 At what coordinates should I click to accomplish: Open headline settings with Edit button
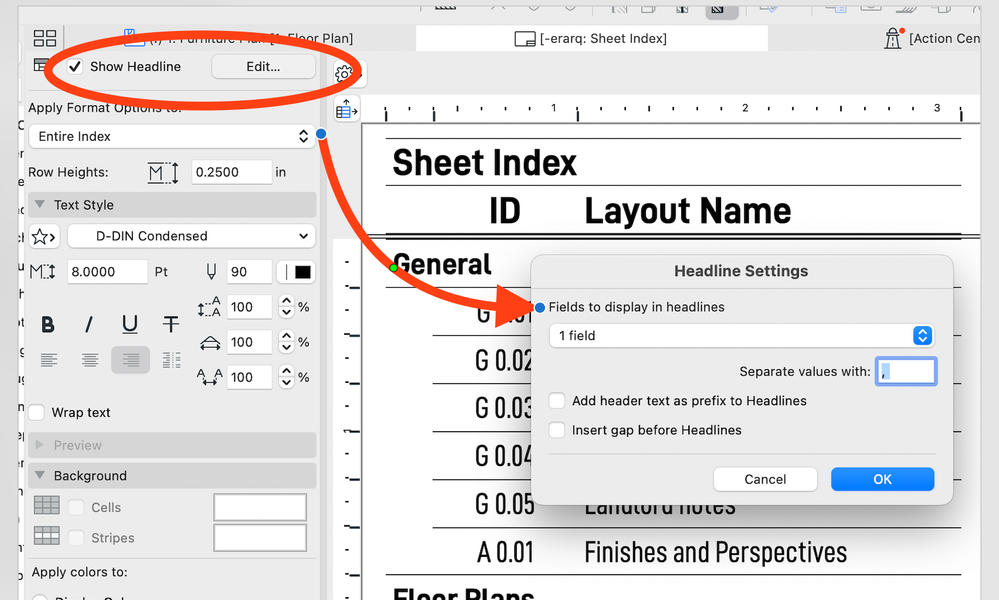[263, 67]
